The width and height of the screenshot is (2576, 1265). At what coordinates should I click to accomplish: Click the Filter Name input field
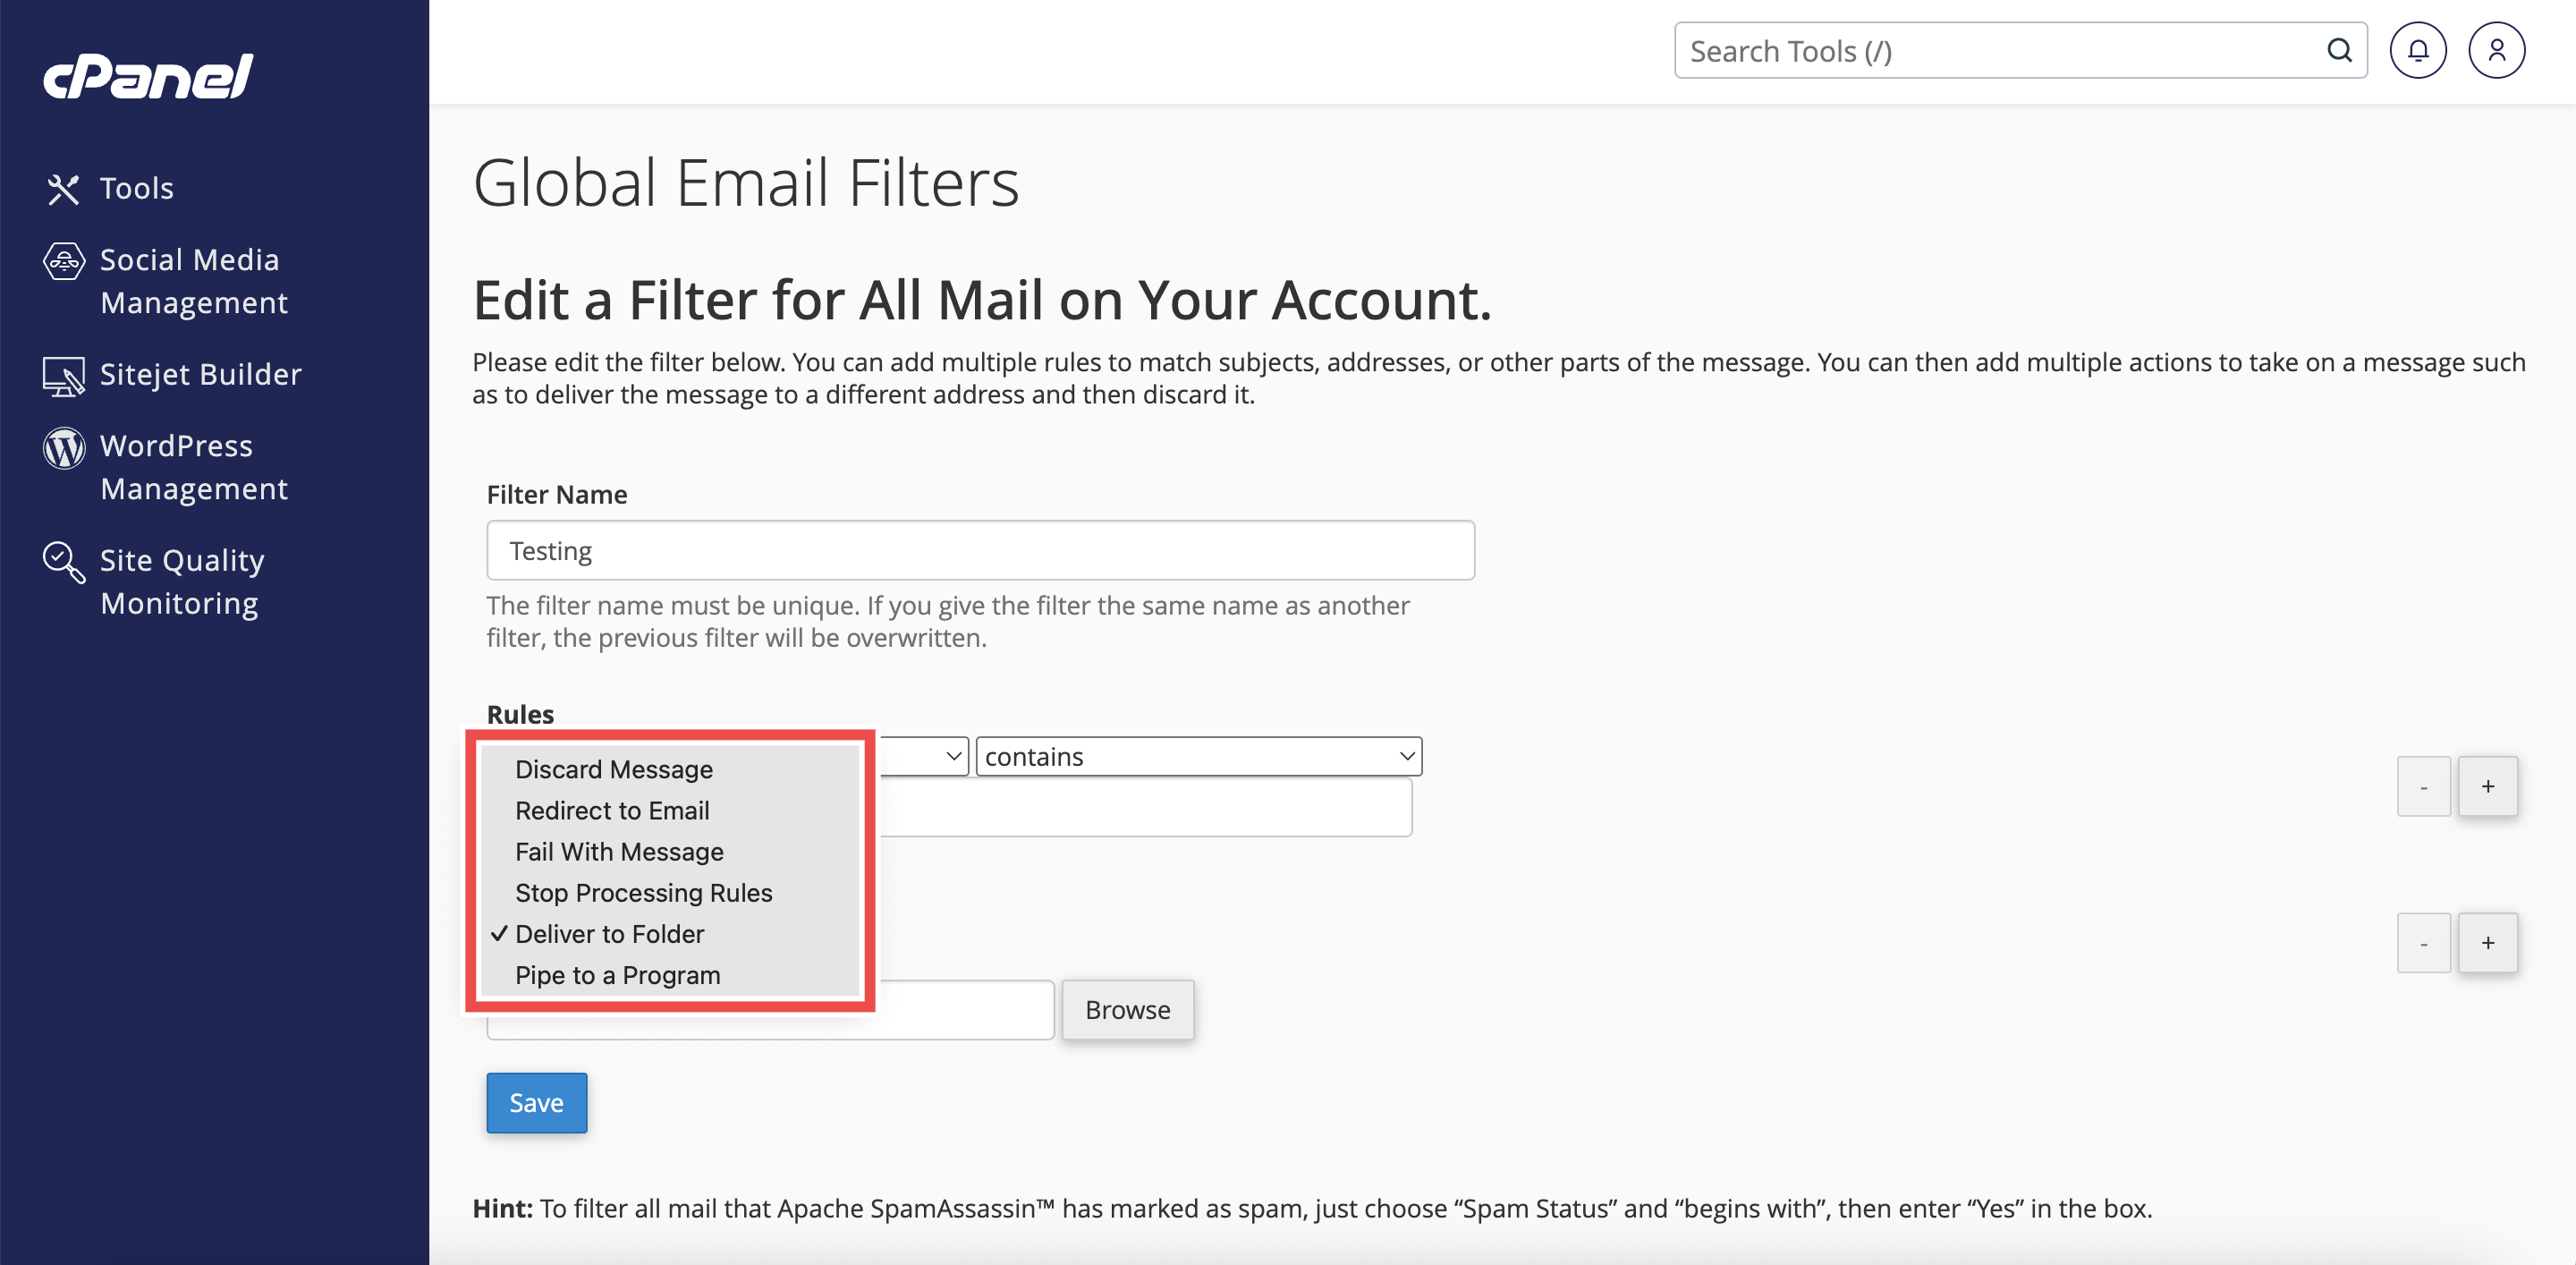coord(980,551)
